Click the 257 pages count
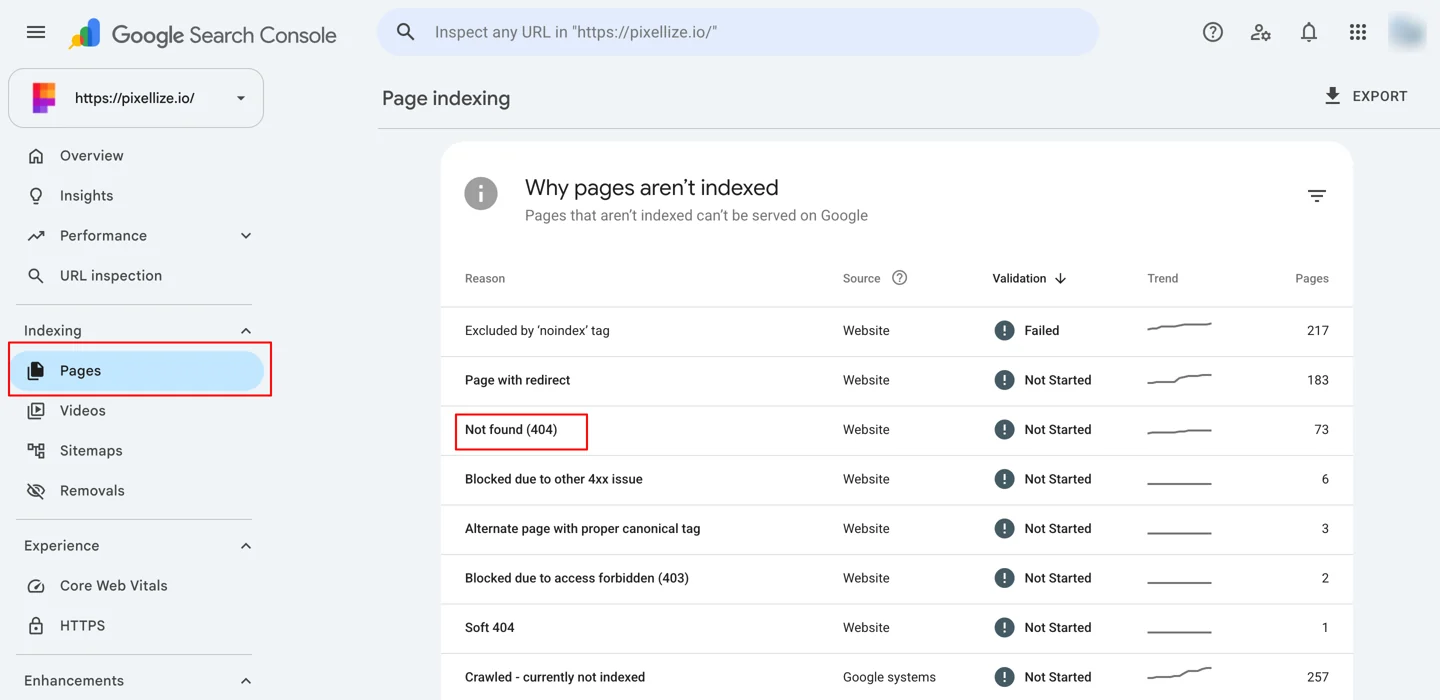Screen dimensions: 1440x700 [x=1318, y=677]
